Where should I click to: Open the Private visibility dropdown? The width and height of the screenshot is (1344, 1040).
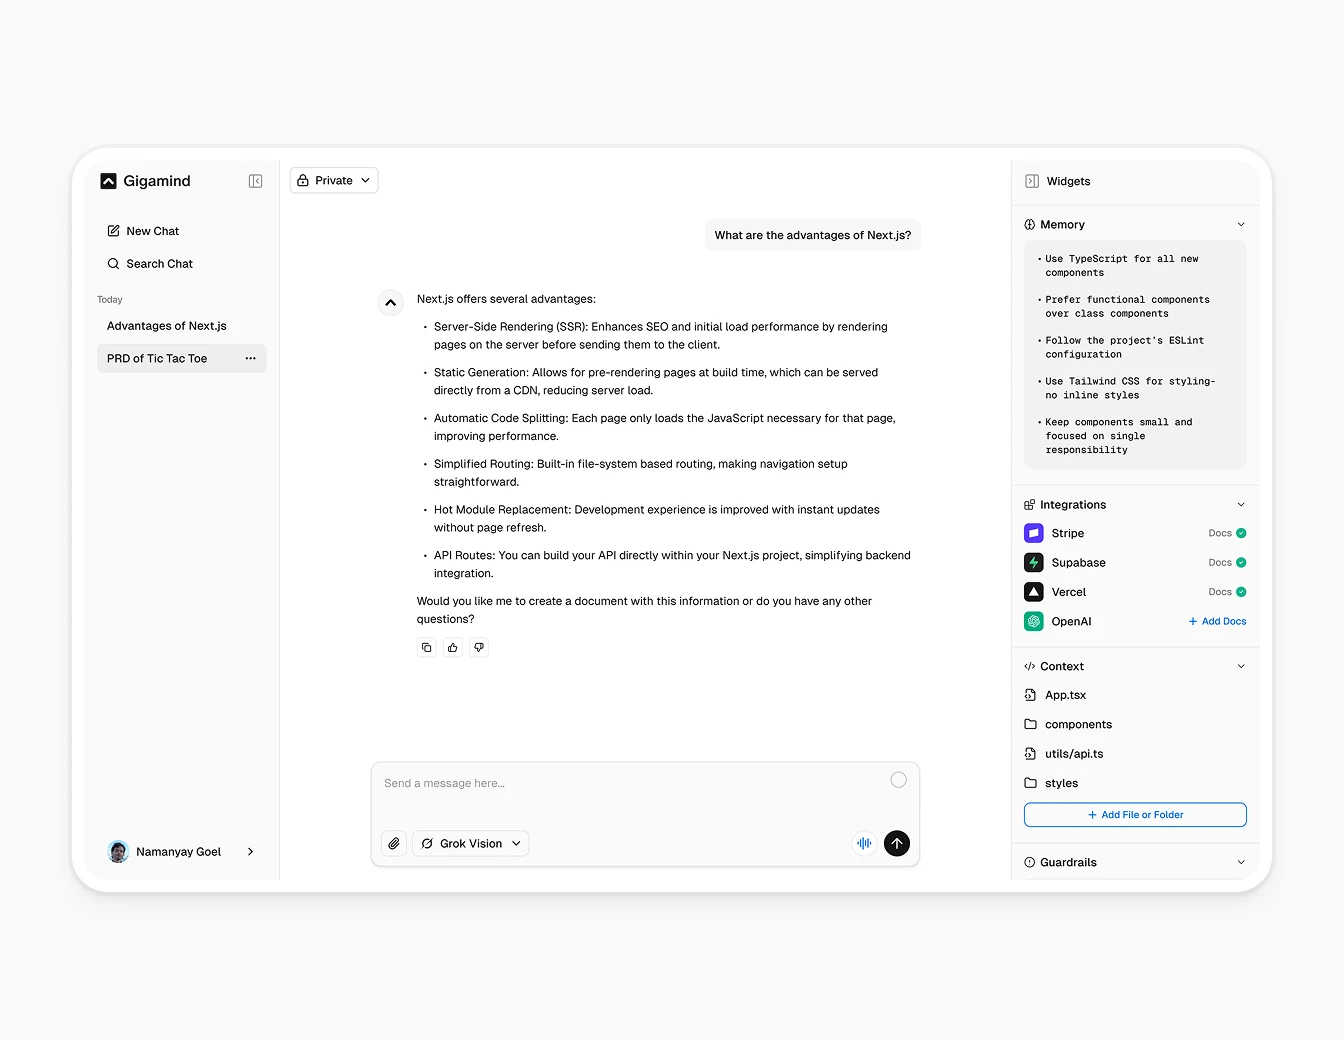[x=333, y=180]
